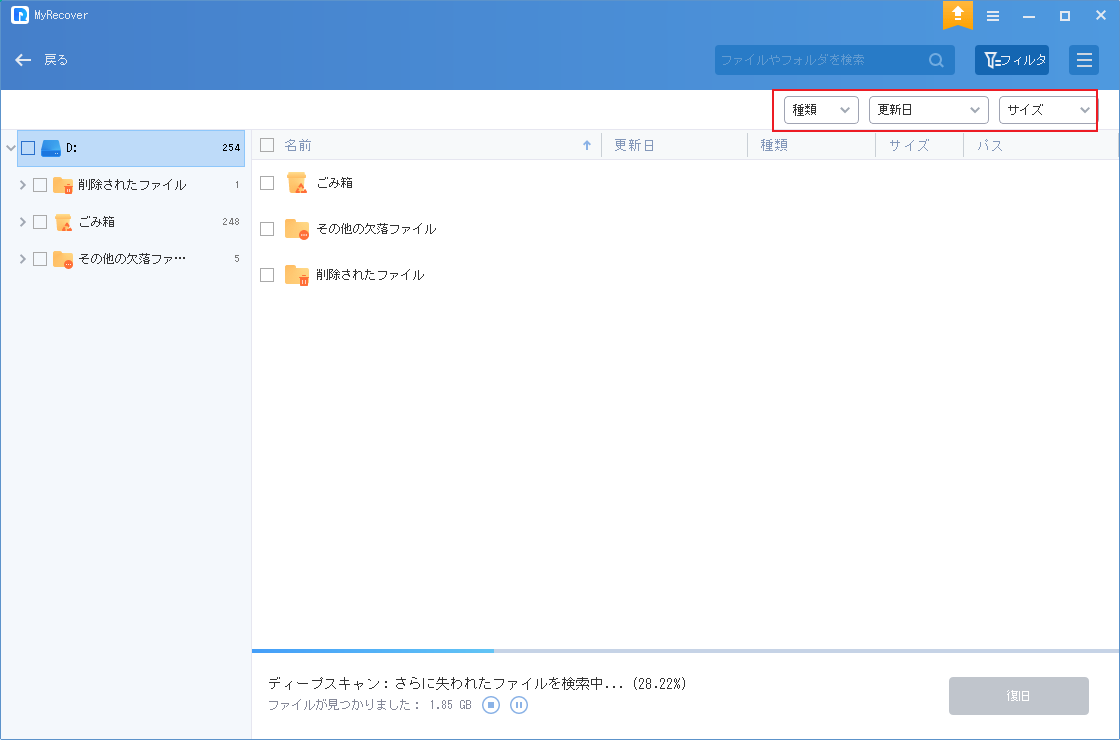Click the その他の欠落ファイル folder icon in sidebar
1120x740 pixels.
[x=63, y=259]
